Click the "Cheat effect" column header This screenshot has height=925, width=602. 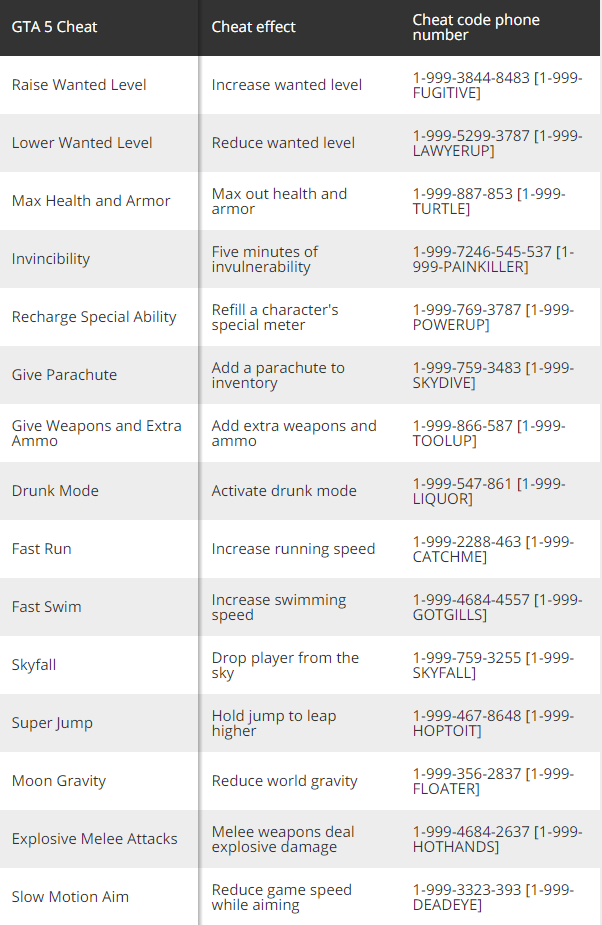[x=253, y=27]
